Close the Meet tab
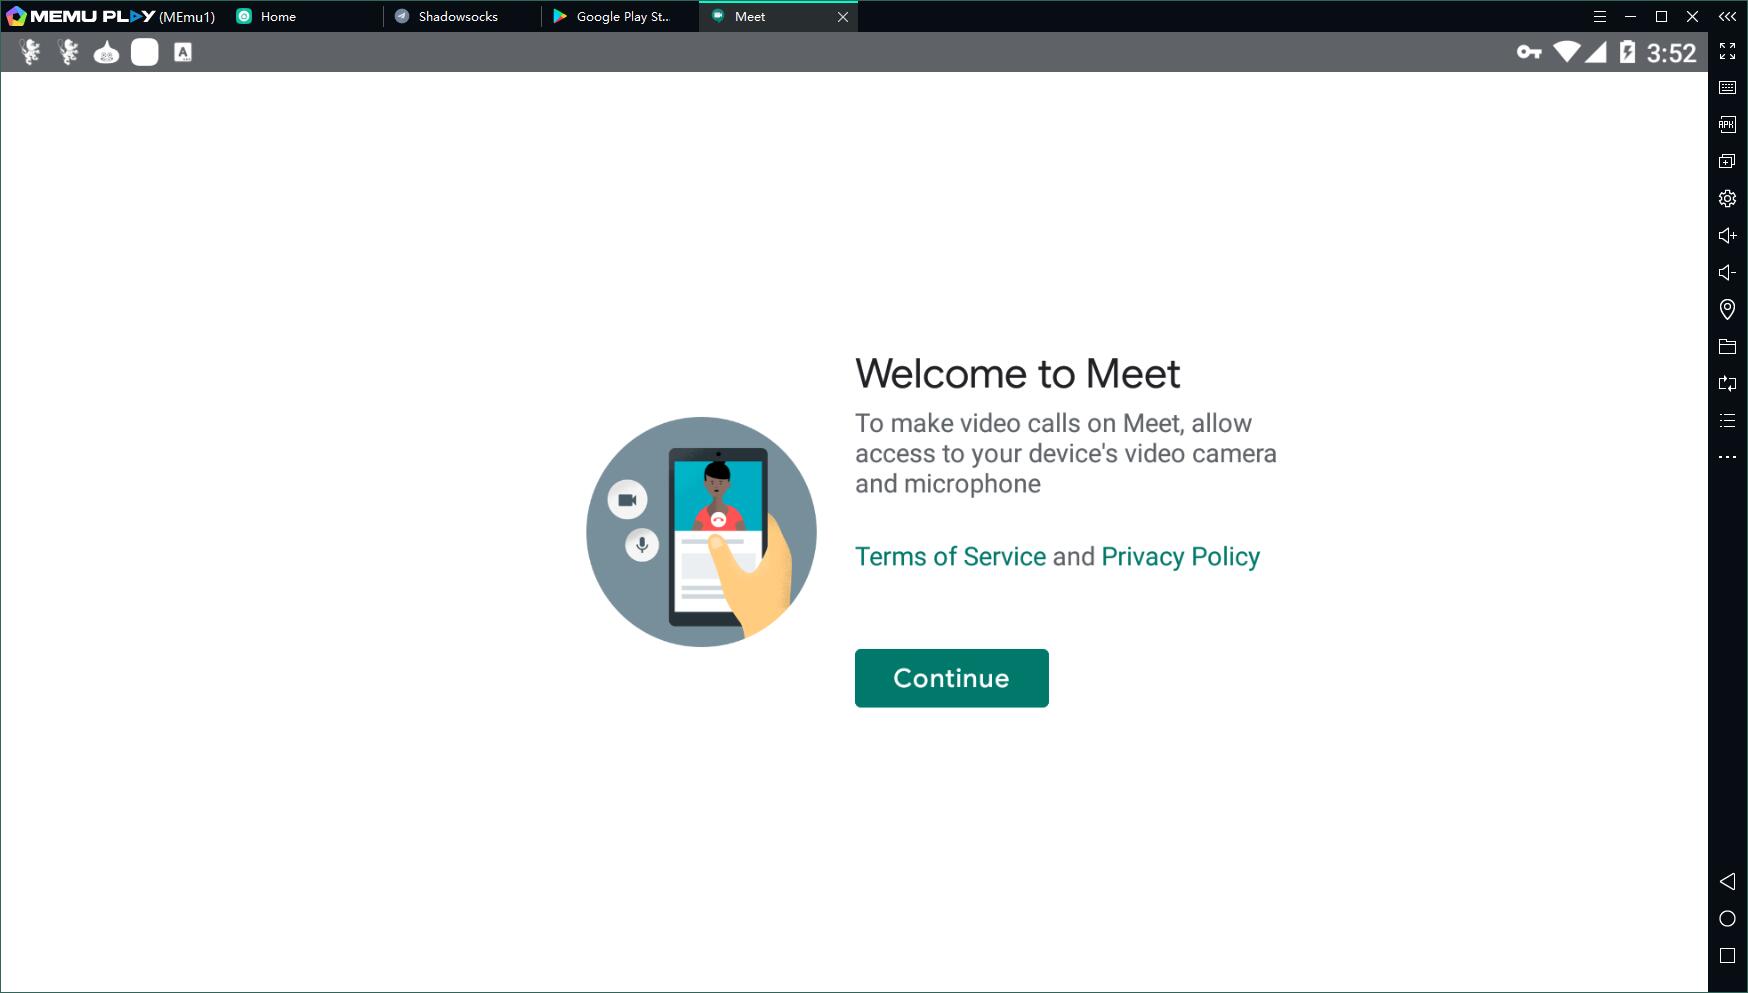The height and width of the screenshot is (993, 1748). pos(843,17)
